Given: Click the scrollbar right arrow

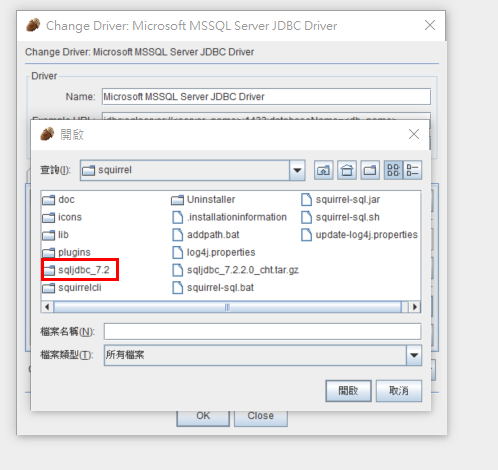Looking at the screenshot, I should [415, 307].
